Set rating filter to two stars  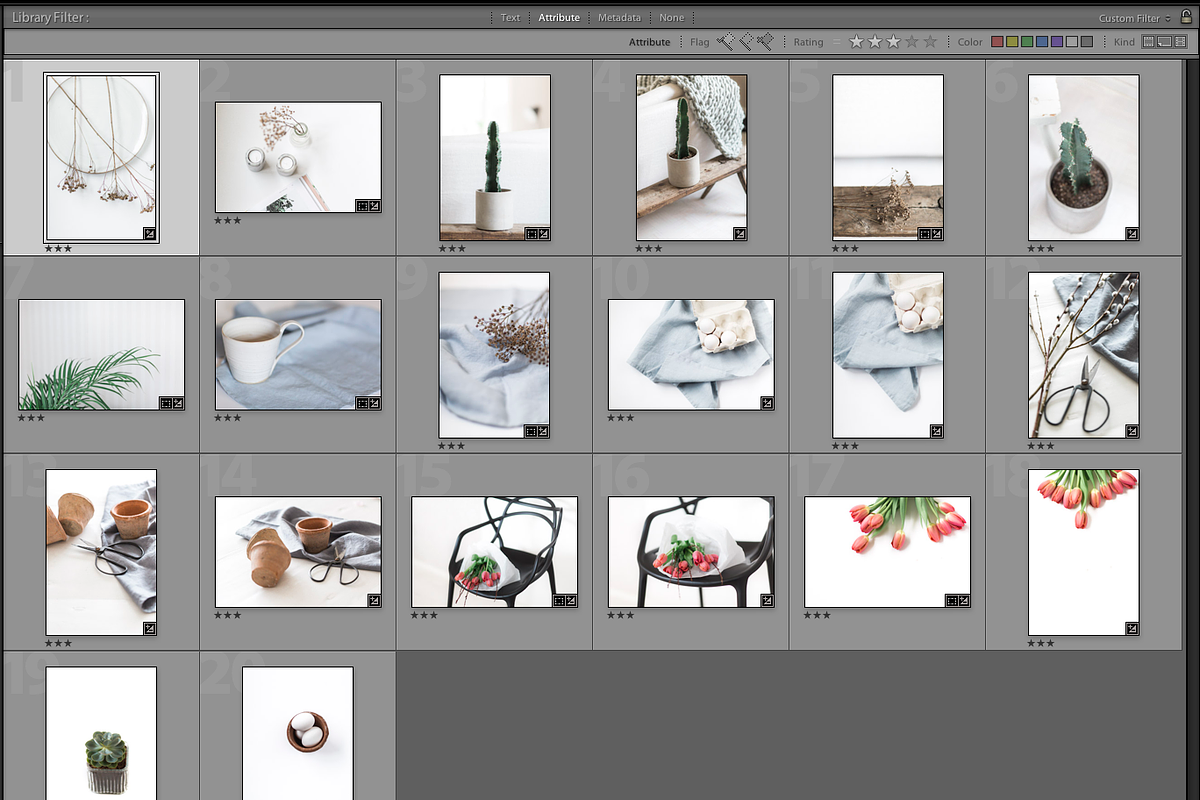pos(875,42)
